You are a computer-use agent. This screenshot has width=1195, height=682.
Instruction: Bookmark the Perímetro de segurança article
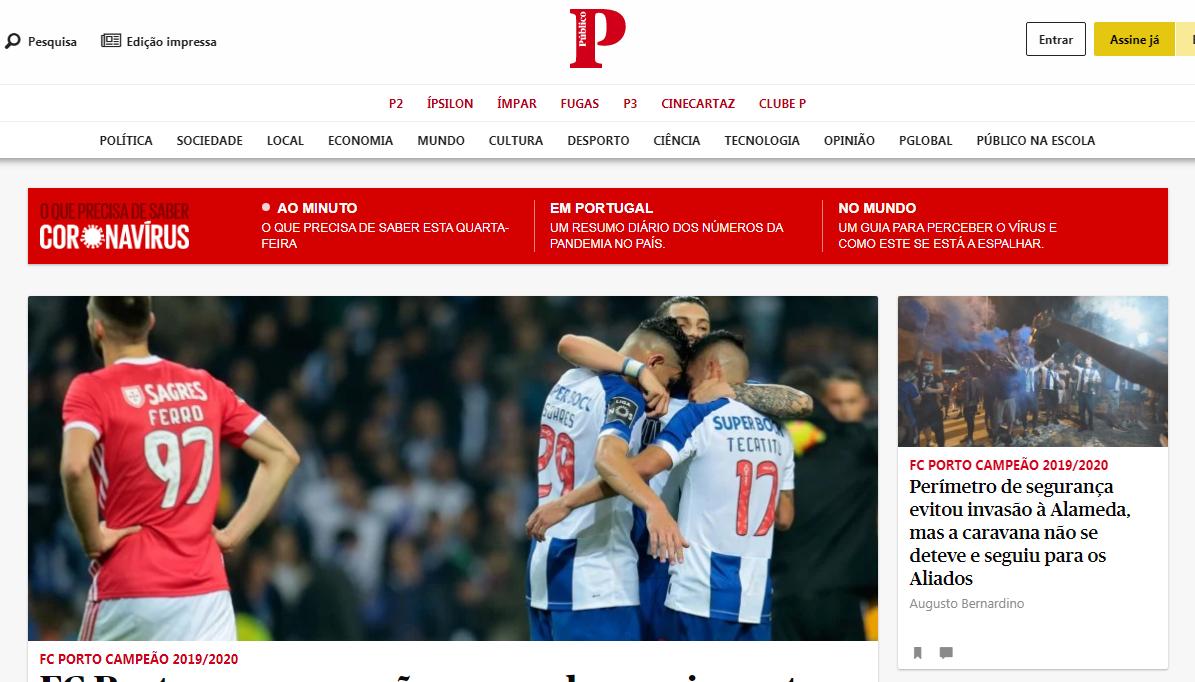[918, 652]
